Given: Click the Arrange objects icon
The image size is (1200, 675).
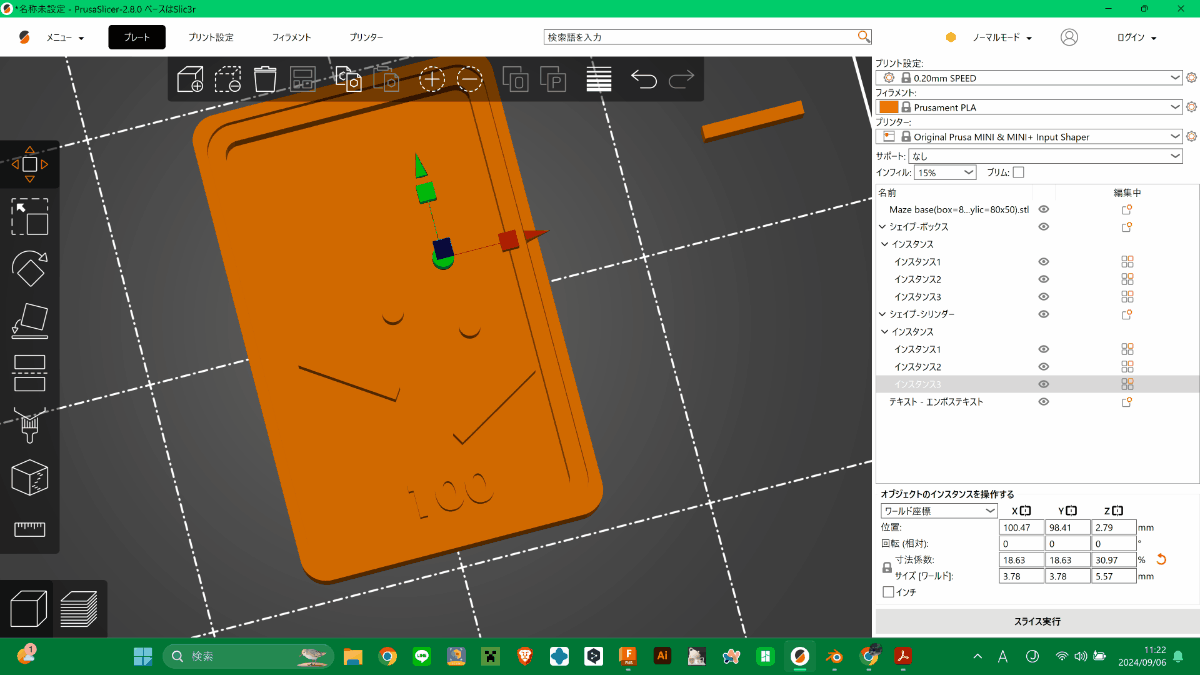Looking at the screenshot, I should 302,79.
